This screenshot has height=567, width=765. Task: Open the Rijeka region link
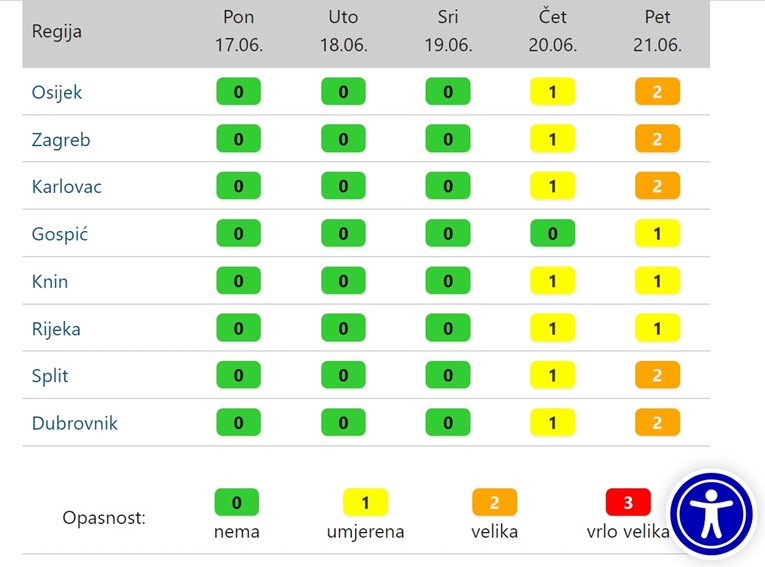point(56,329)
